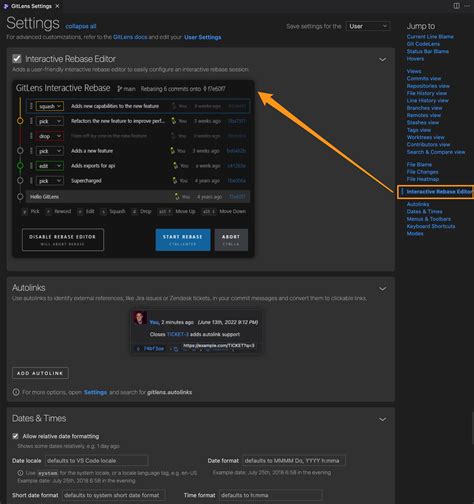Click the avatar icon on Adds a new feature row

pyautogui.click(x=172, y=151)
